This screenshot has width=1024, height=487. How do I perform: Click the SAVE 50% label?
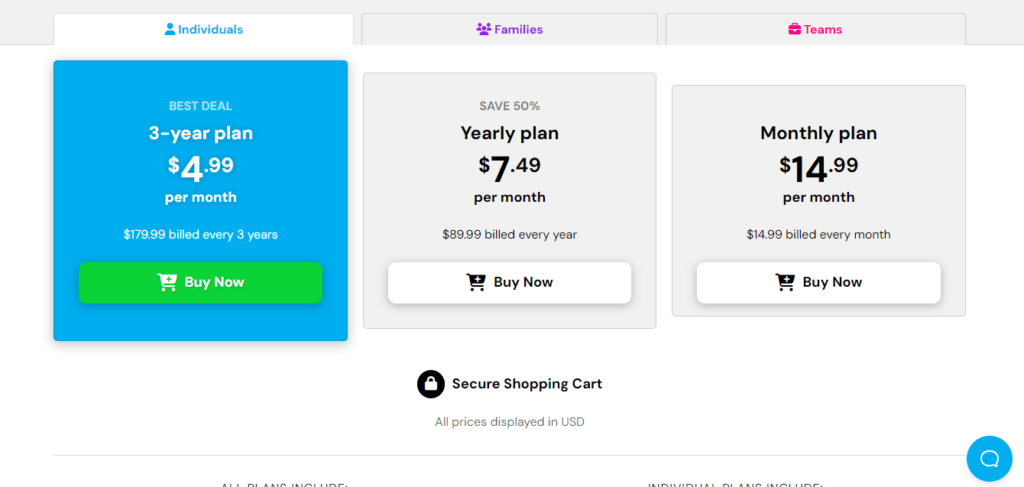[509, 106]
